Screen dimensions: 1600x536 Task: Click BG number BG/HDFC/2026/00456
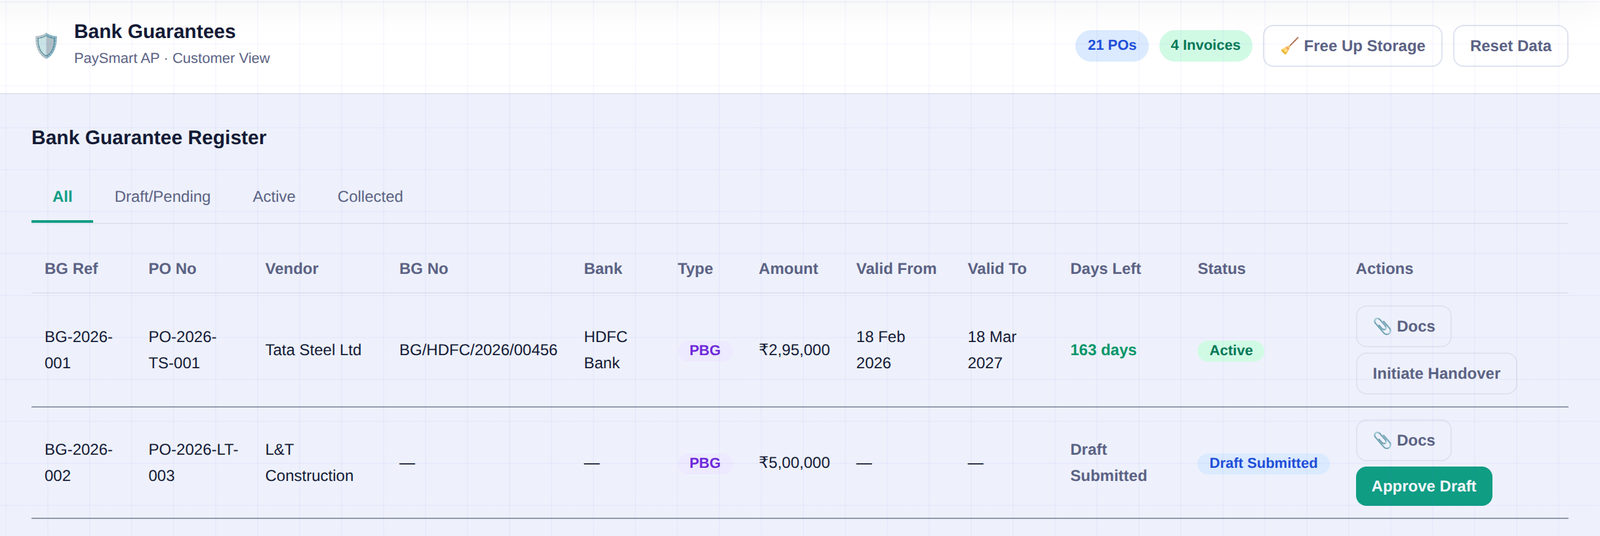(x=478, y=350)
